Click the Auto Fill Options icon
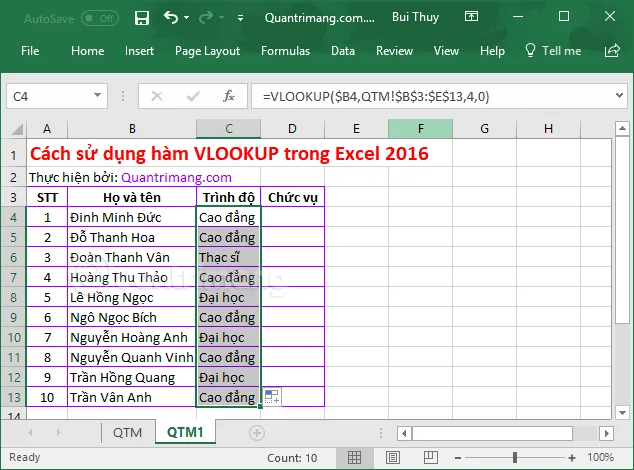634x470 pixels. coord(272,397)
